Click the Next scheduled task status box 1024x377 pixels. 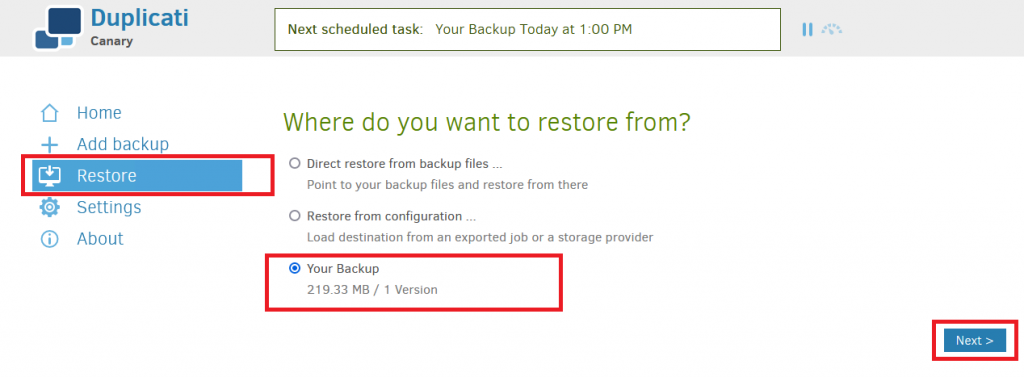[528, 29]
